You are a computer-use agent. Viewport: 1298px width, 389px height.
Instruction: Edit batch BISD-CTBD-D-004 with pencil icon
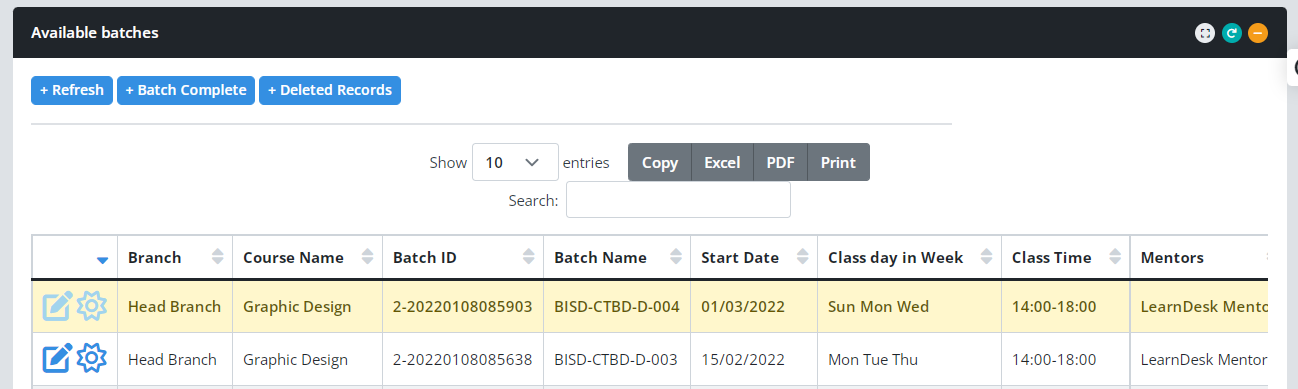57,307
